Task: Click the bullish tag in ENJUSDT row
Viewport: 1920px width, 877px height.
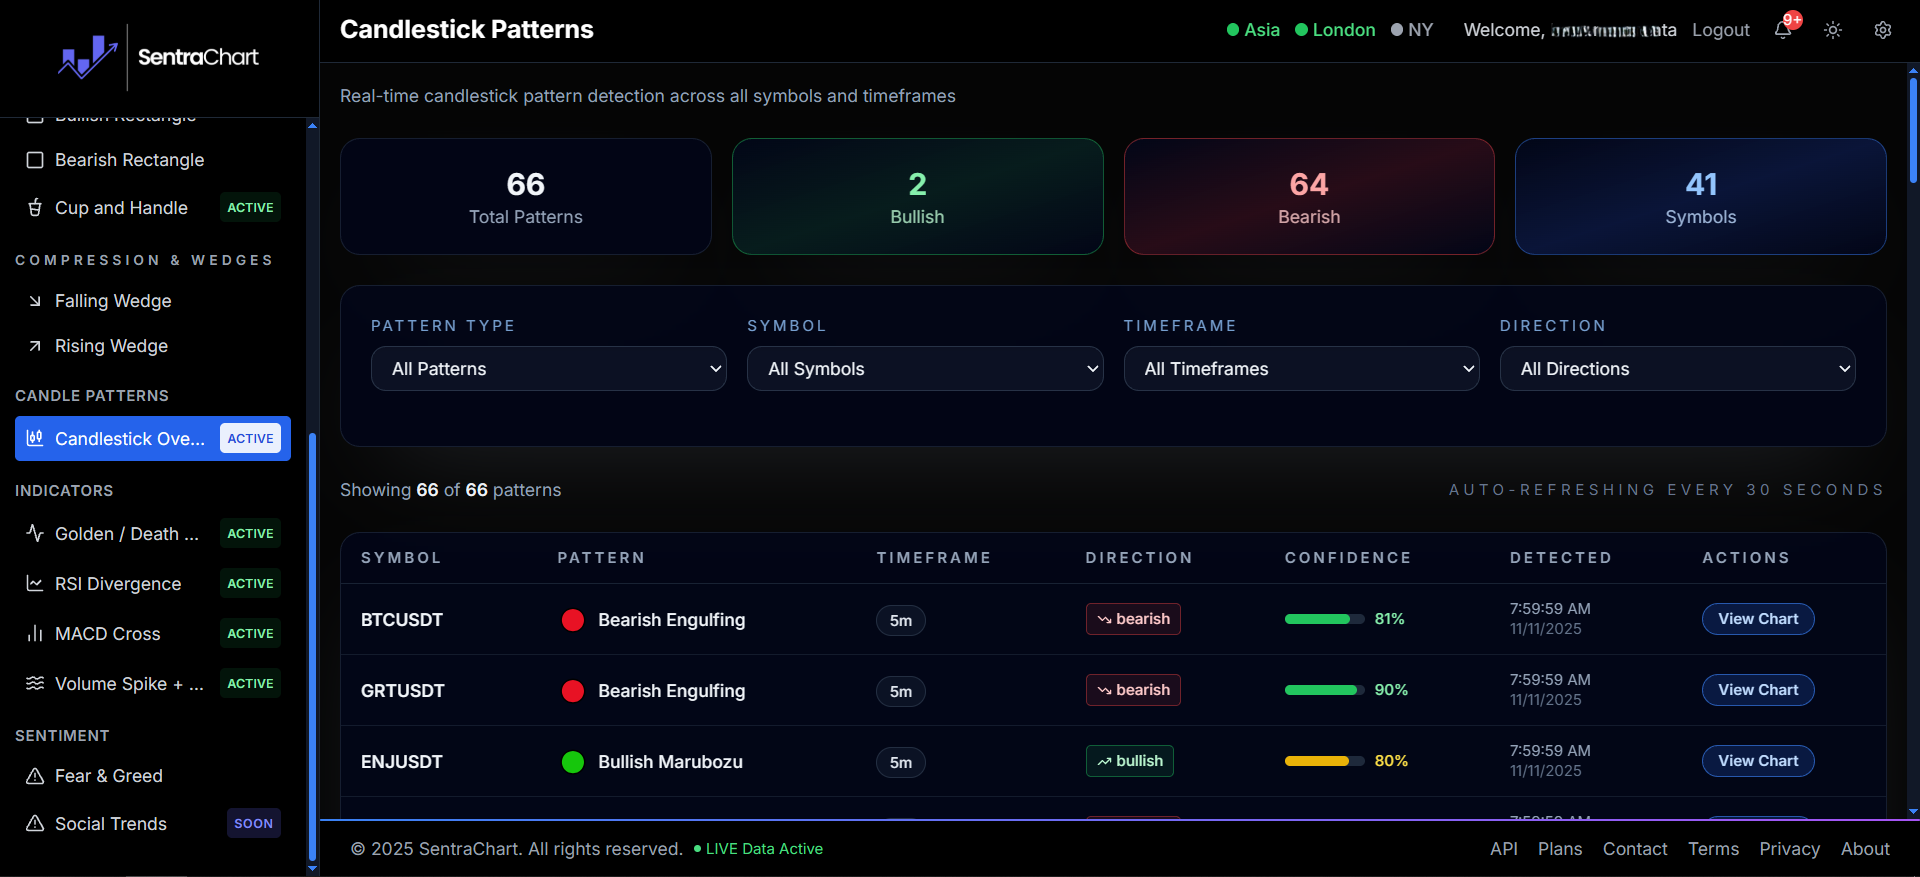Action: click(x=1130, y=761)
